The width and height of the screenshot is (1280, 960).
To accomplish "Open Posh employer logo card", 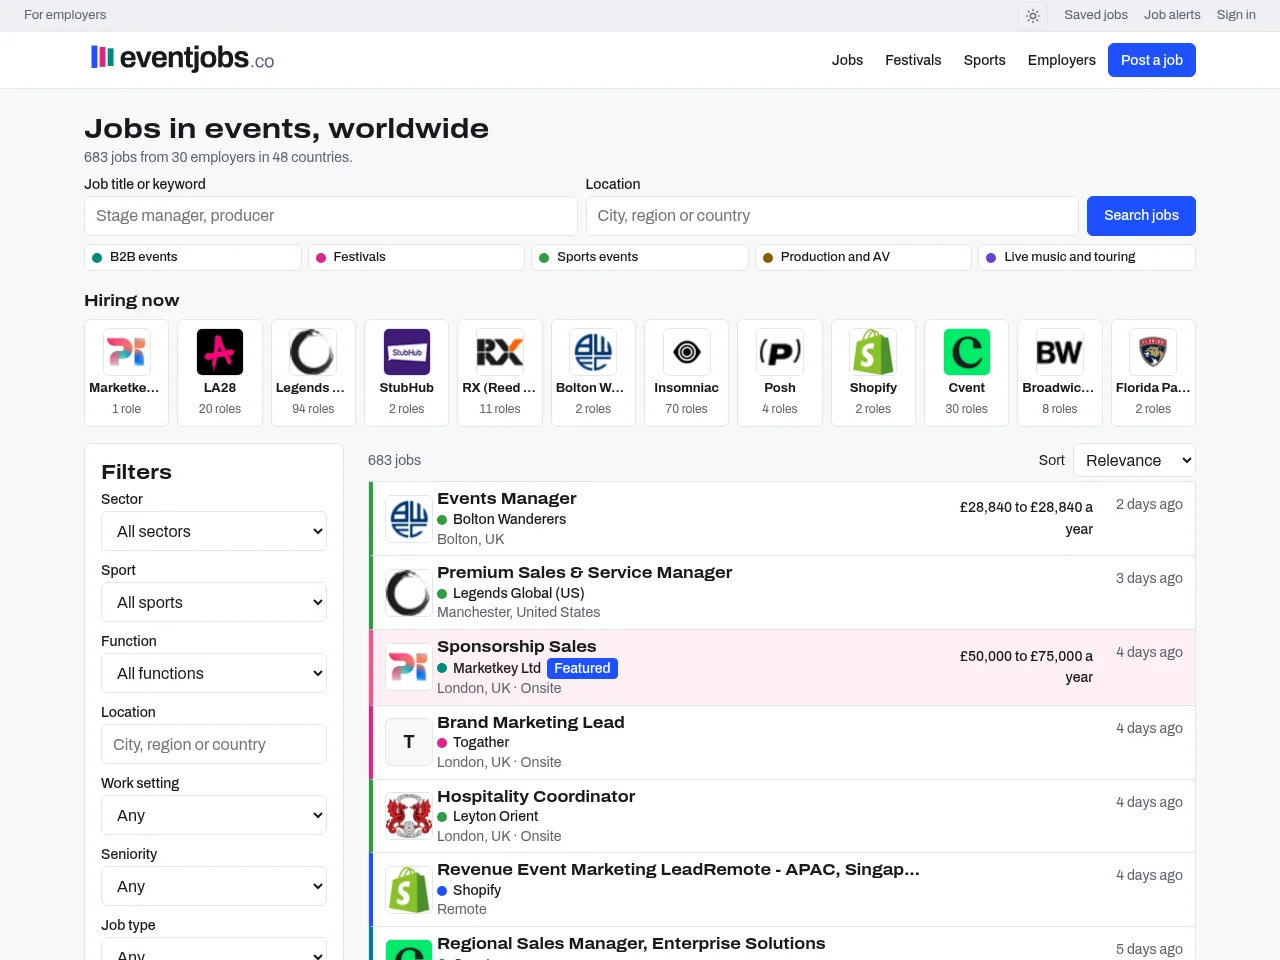I will click(780, 373).
